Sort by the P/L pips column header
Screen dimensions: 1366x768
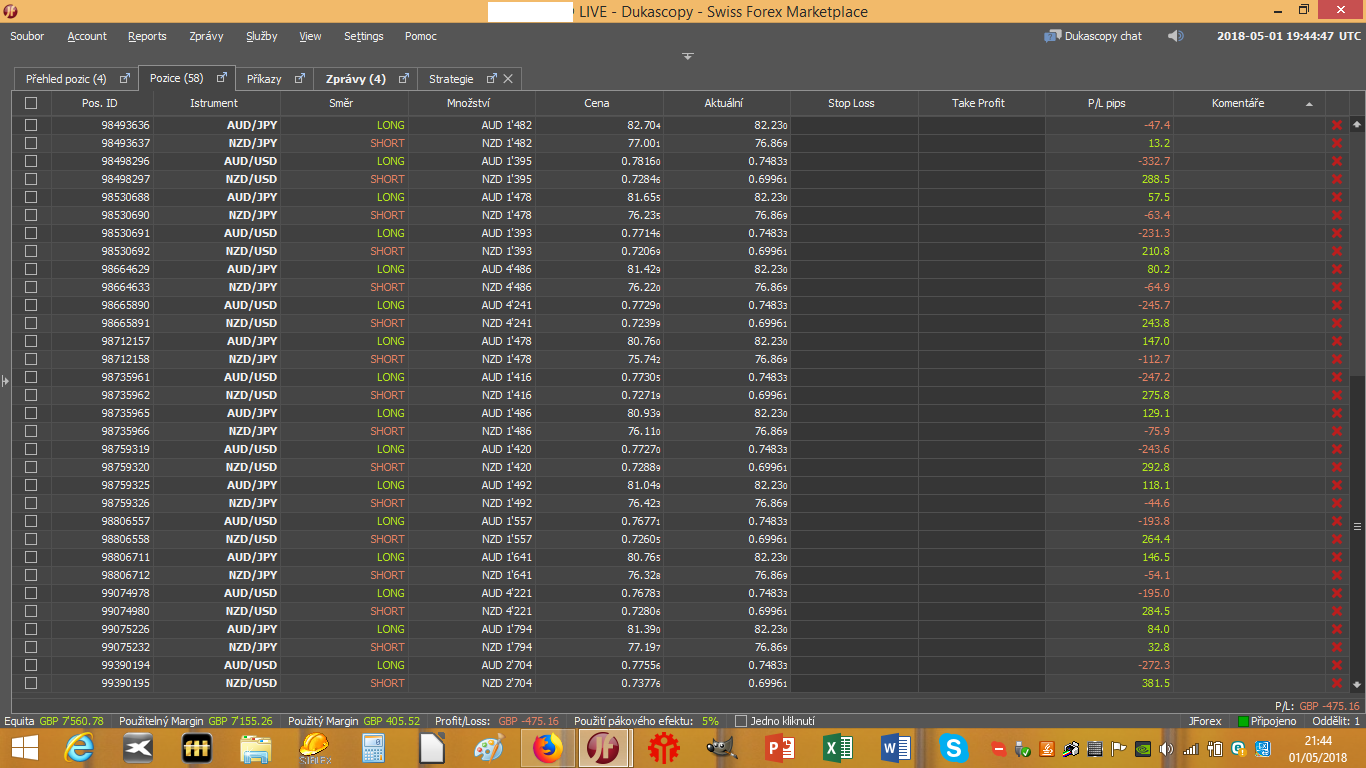point(1109,103)
